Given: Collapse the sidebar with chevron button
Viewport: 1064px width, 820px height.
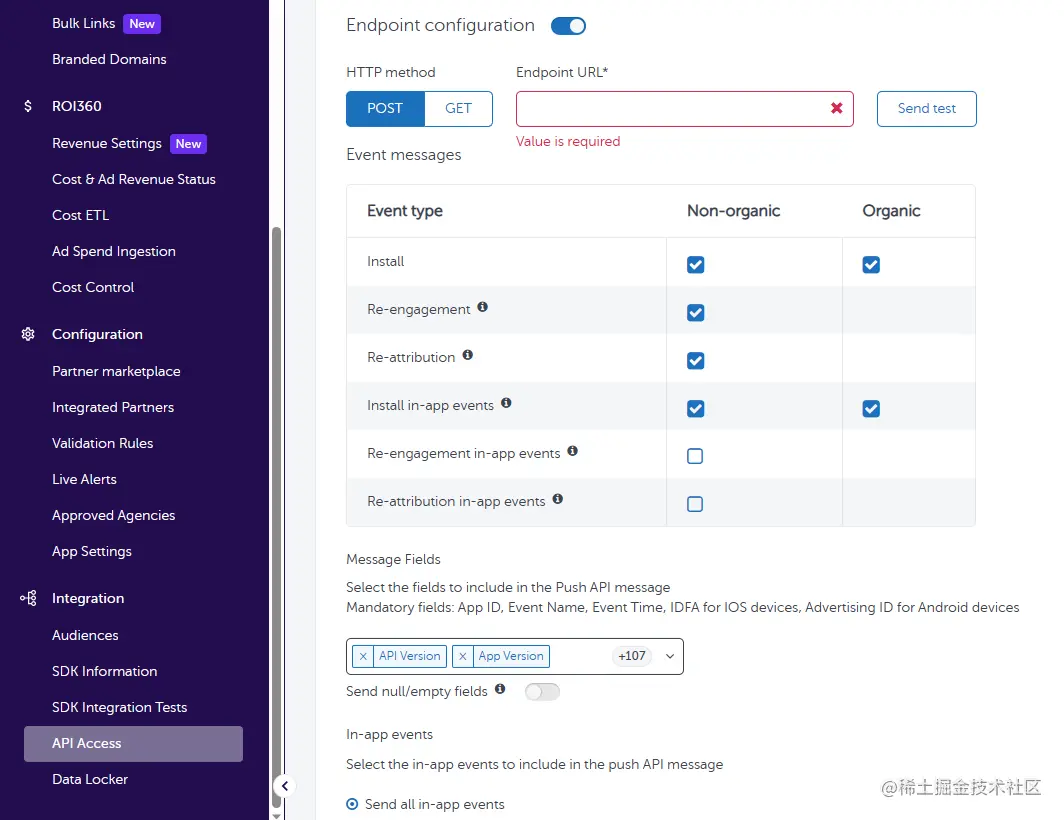Looking at the screenshot, I should click(x=285, y=786).
